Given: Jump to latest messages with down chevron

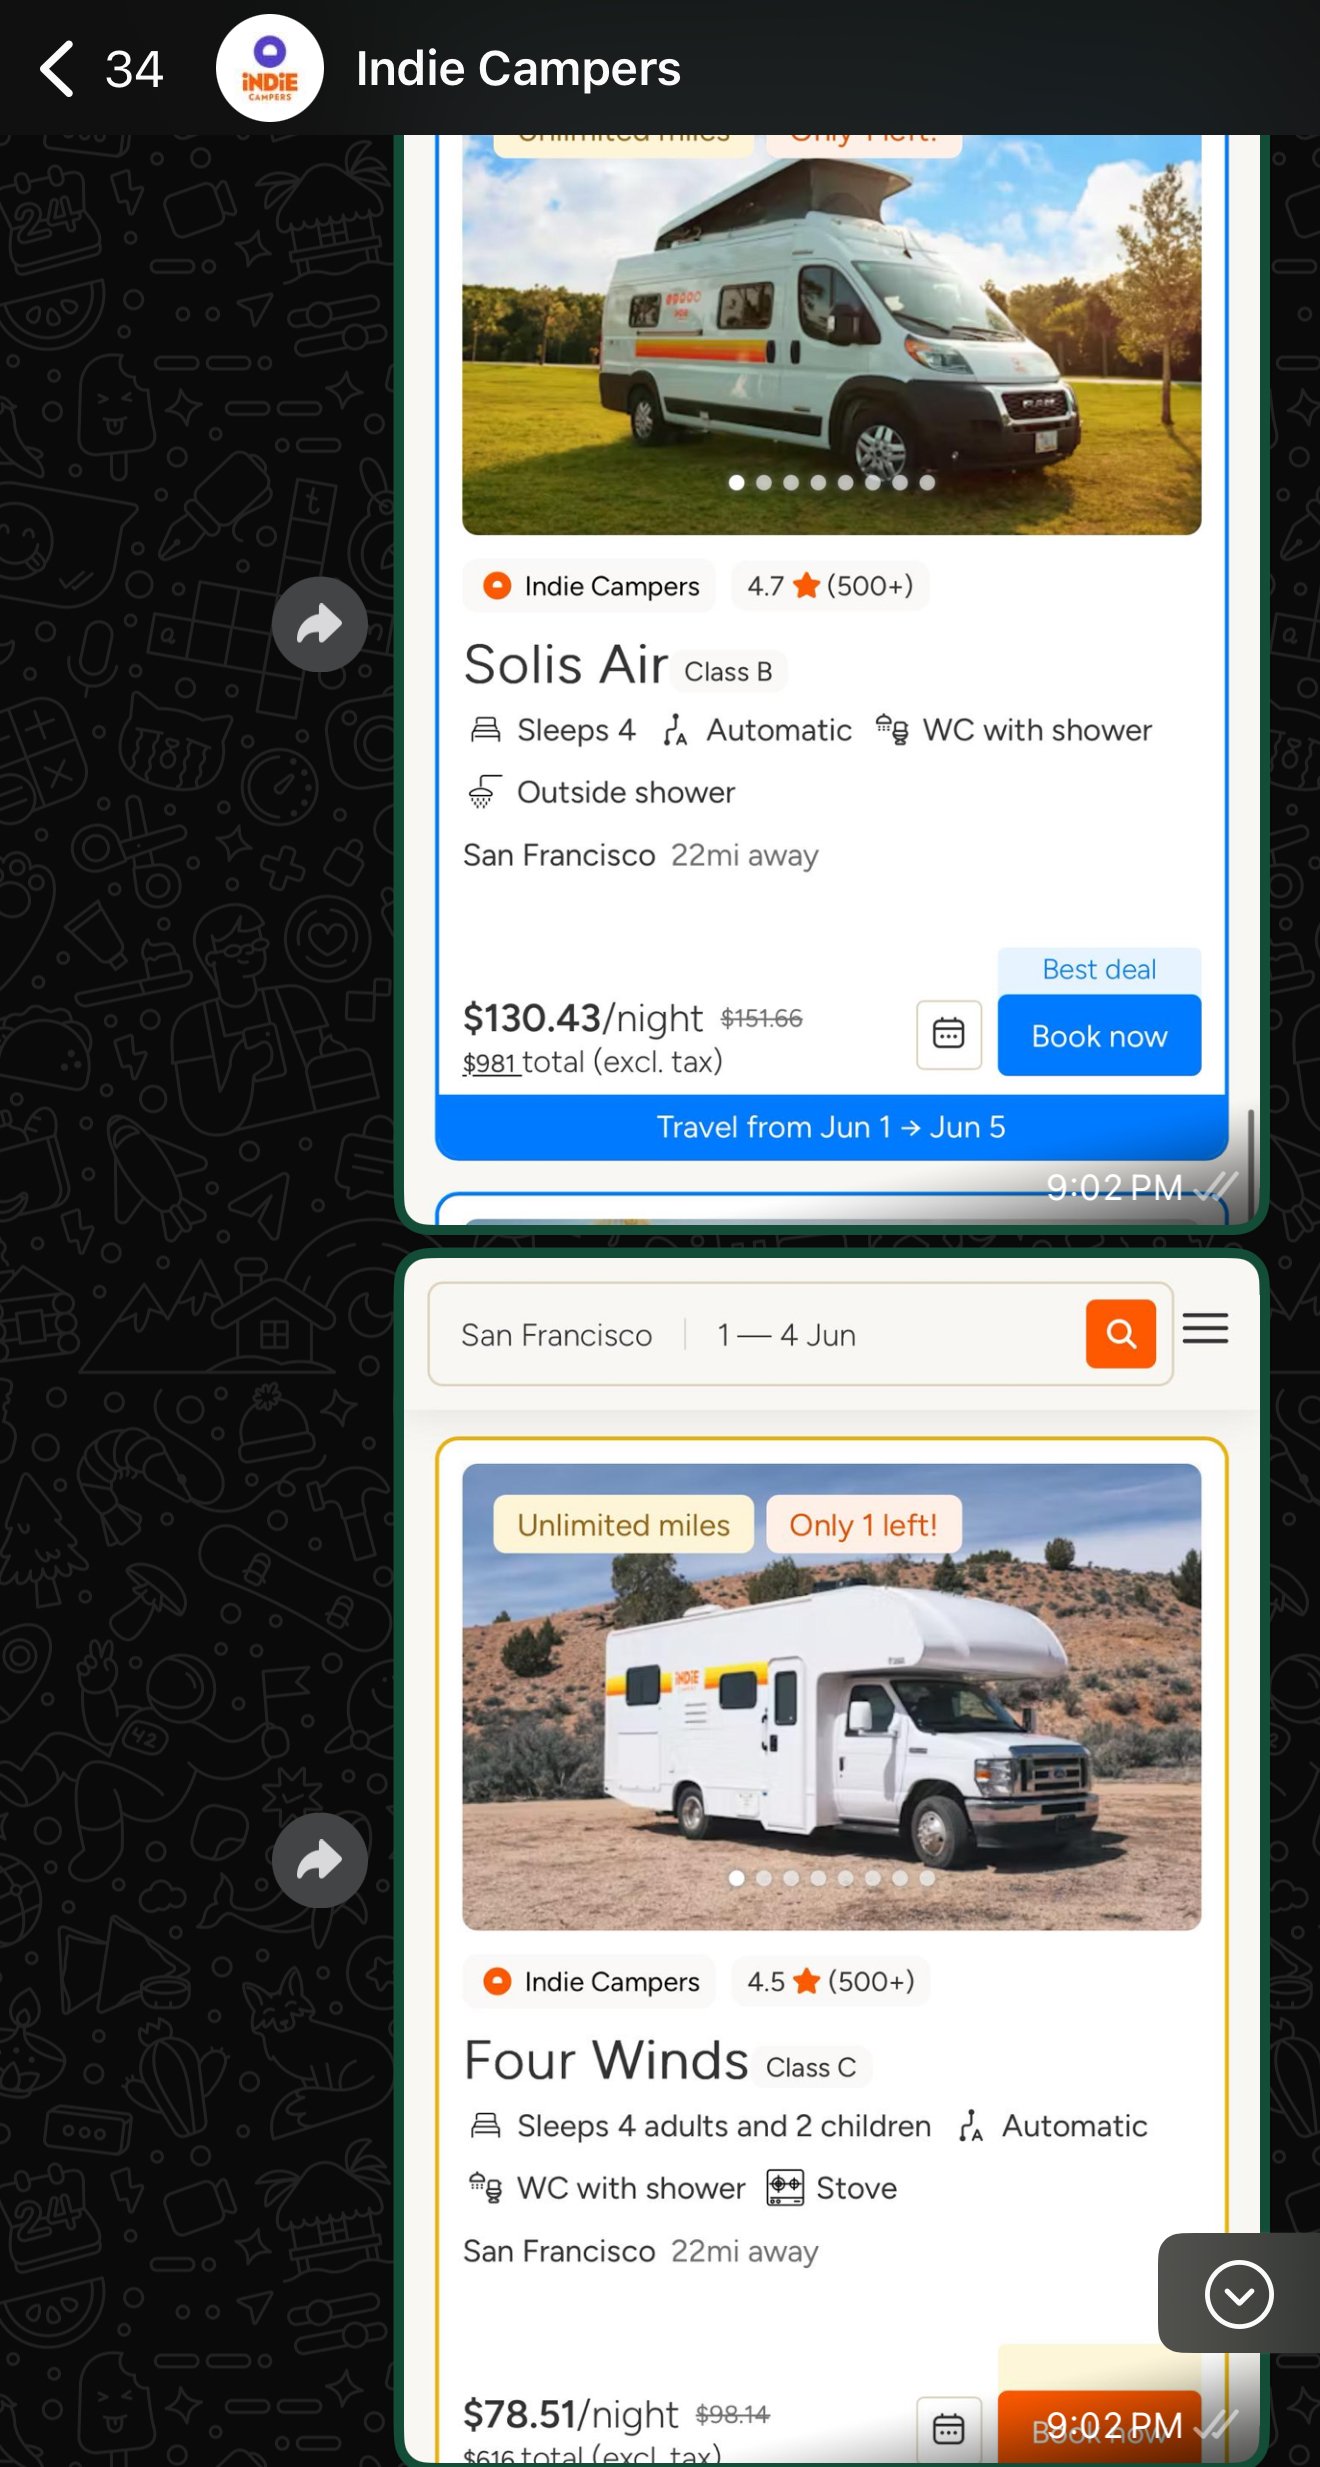Looking at the screenshot, I should point(1239,2294).
